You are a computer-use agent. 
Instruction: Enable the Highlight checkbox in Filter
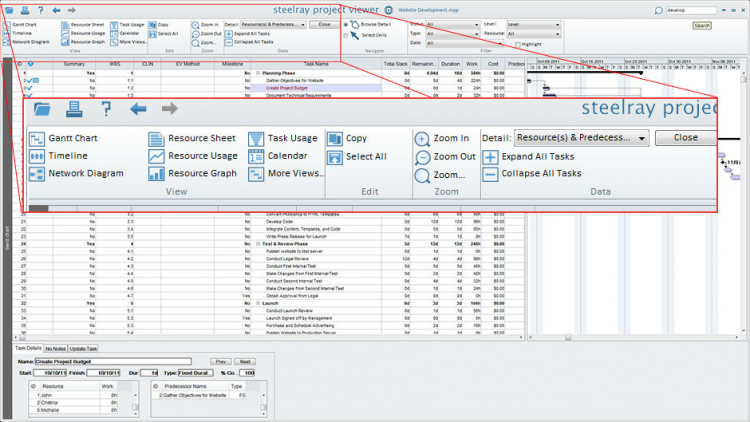pyautogui.click(x=518, y=44)
